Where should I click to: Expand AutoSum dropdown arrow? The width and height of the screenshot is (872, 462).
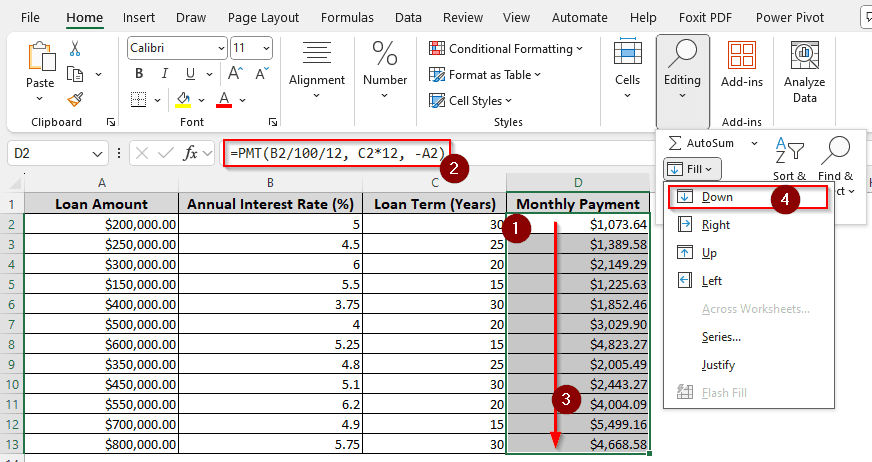(754, 143)
